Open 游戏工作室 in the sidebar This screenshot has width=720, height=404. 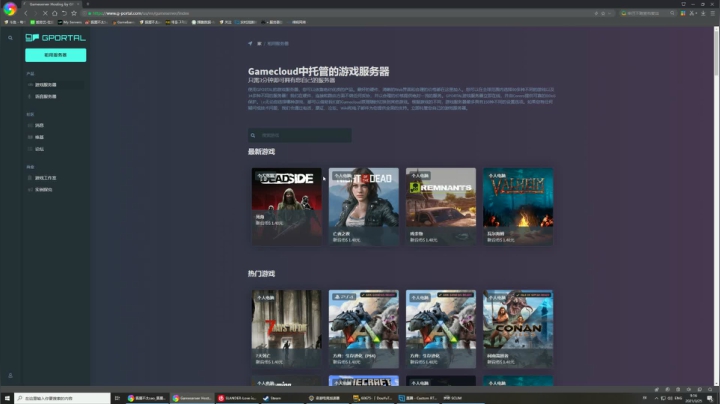45,178
